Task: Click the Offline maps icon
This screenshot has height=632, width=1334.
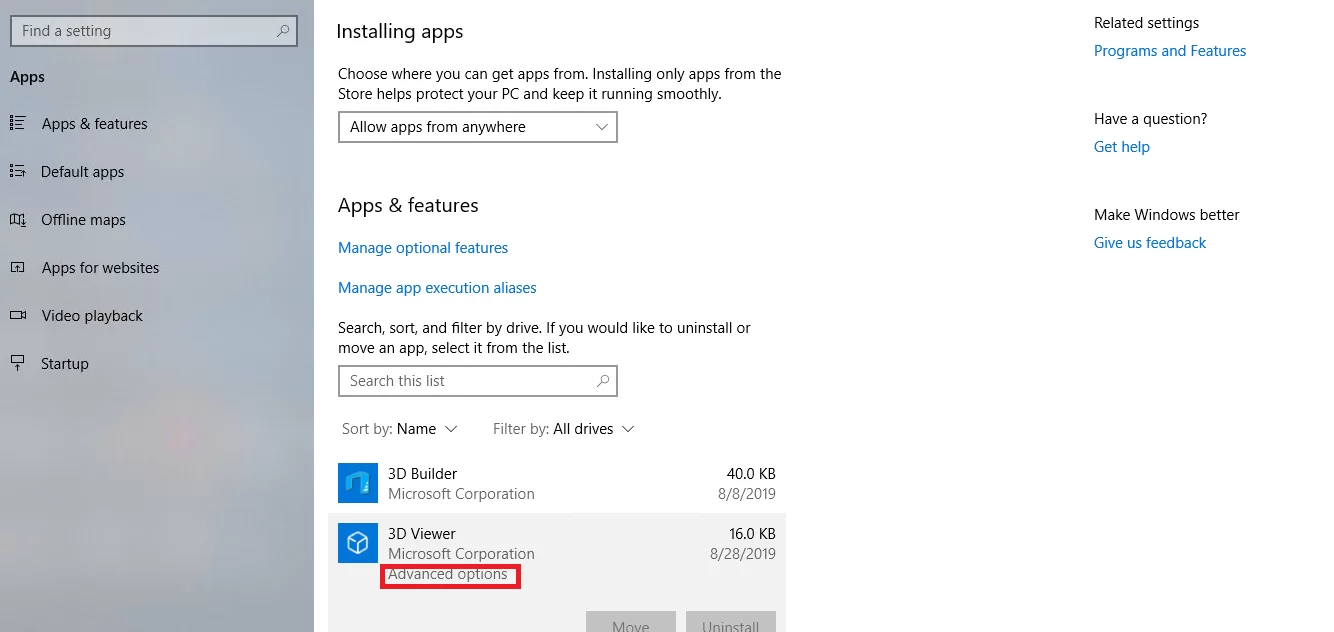Action: coord(17,219)
